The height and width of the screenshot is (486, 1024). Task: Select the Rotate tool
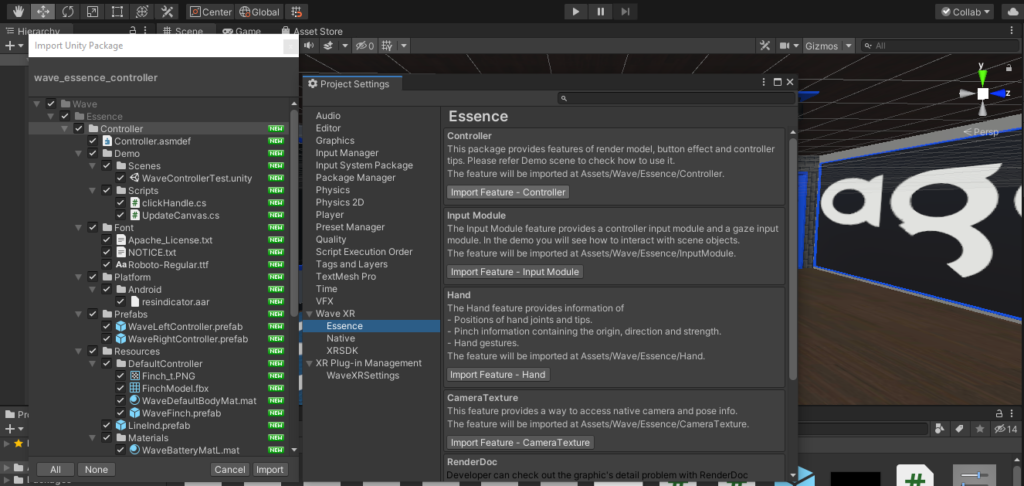pos(67,12)
